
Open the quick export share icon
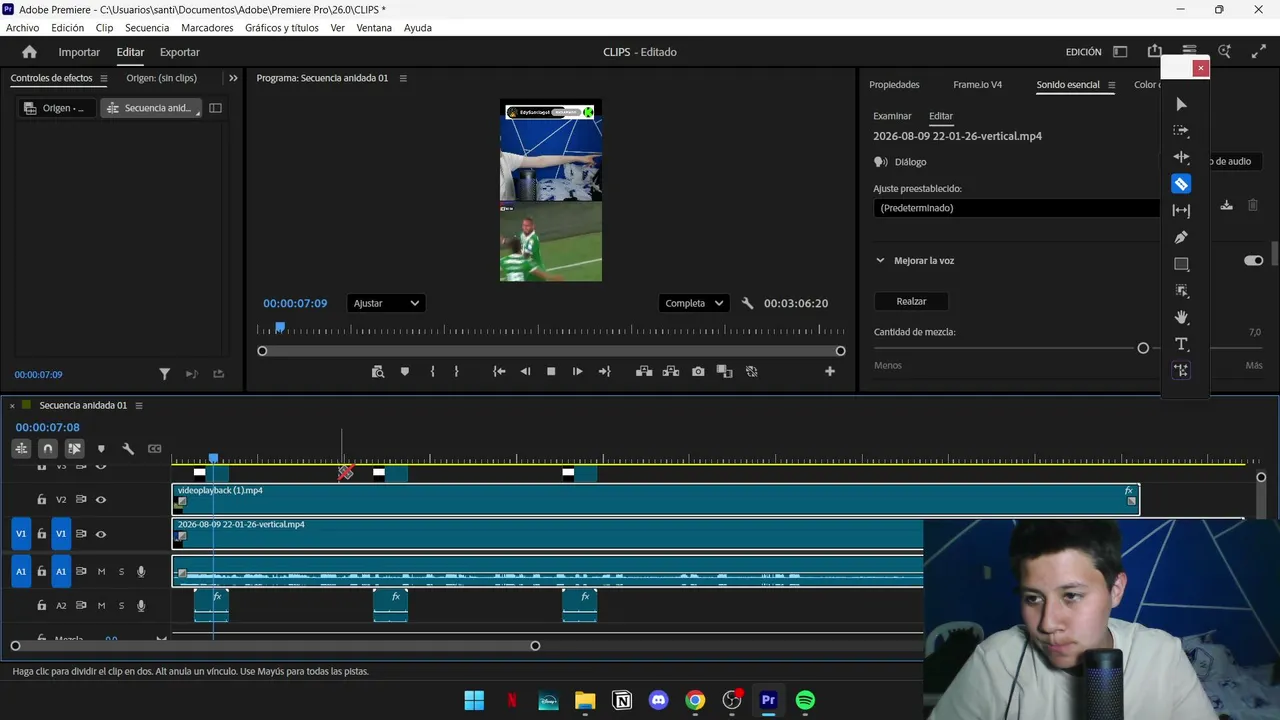(1155, 52)
